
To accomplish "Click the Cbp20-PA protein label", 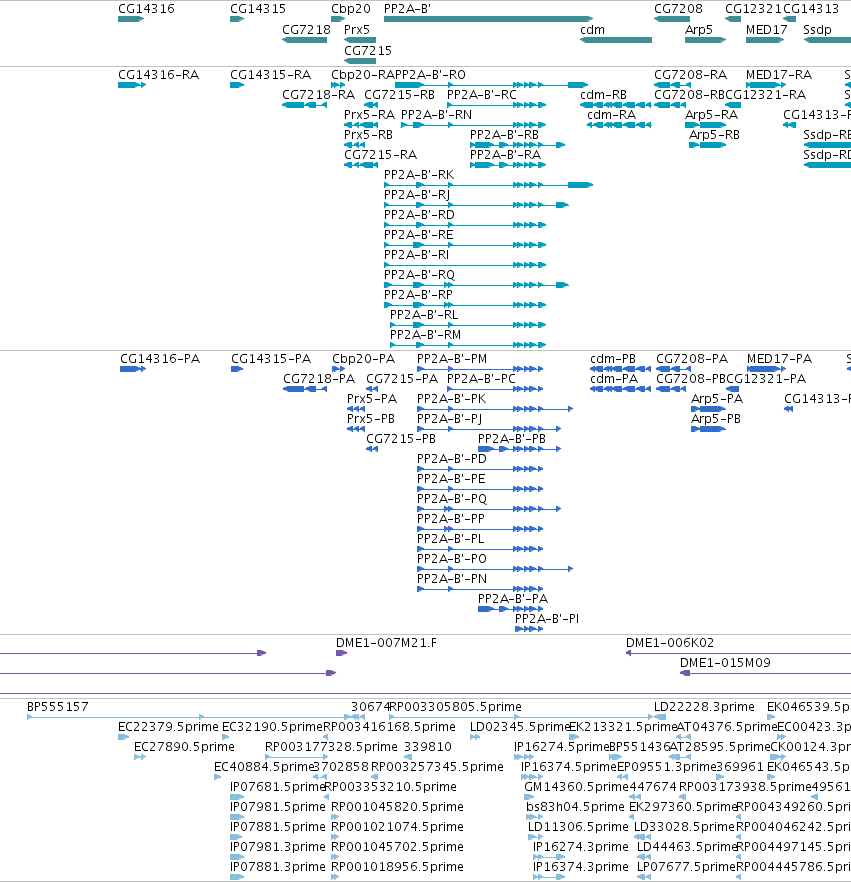I will 363,359.
